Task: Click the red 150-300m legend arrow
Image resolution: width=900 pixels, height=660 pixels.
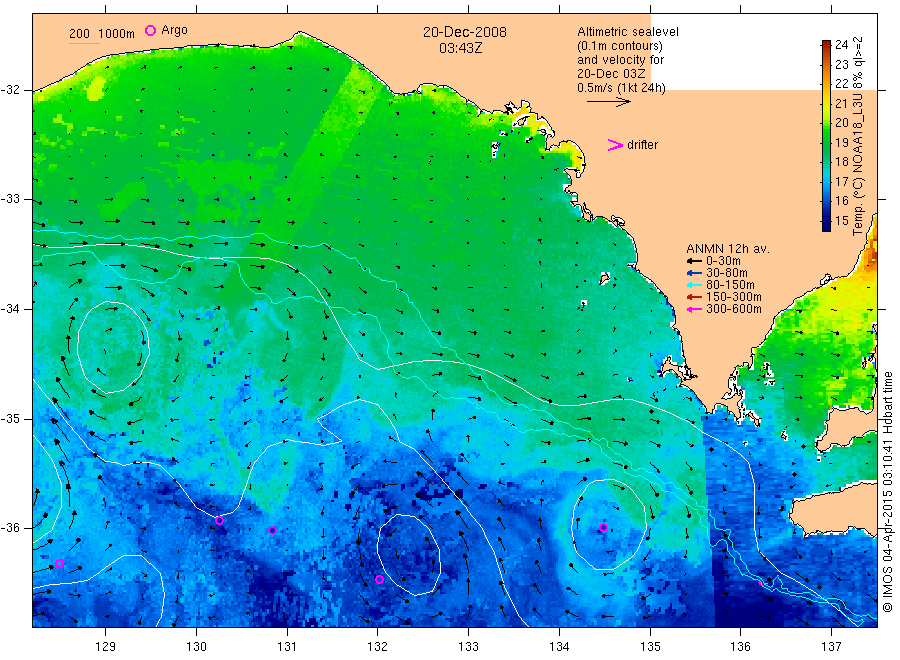Action: coord(695,297)
